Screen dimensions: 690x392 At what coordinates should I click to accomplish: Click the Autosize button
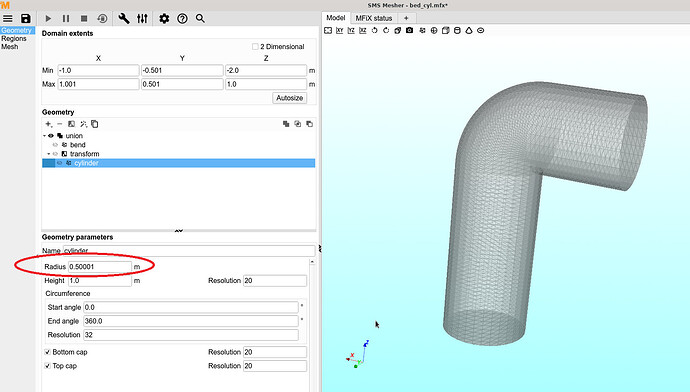pyautogui.click(x=290, y=98)
